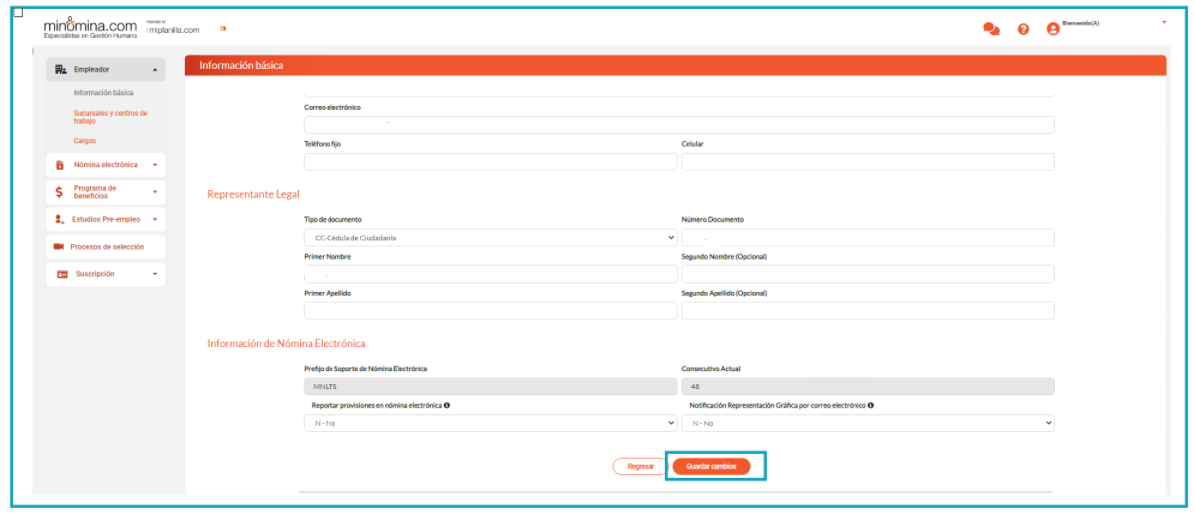Viewport: 1195px width, 513px height.
Task: Click the Procesos de selección camera icon
Action: pos(59,246)
